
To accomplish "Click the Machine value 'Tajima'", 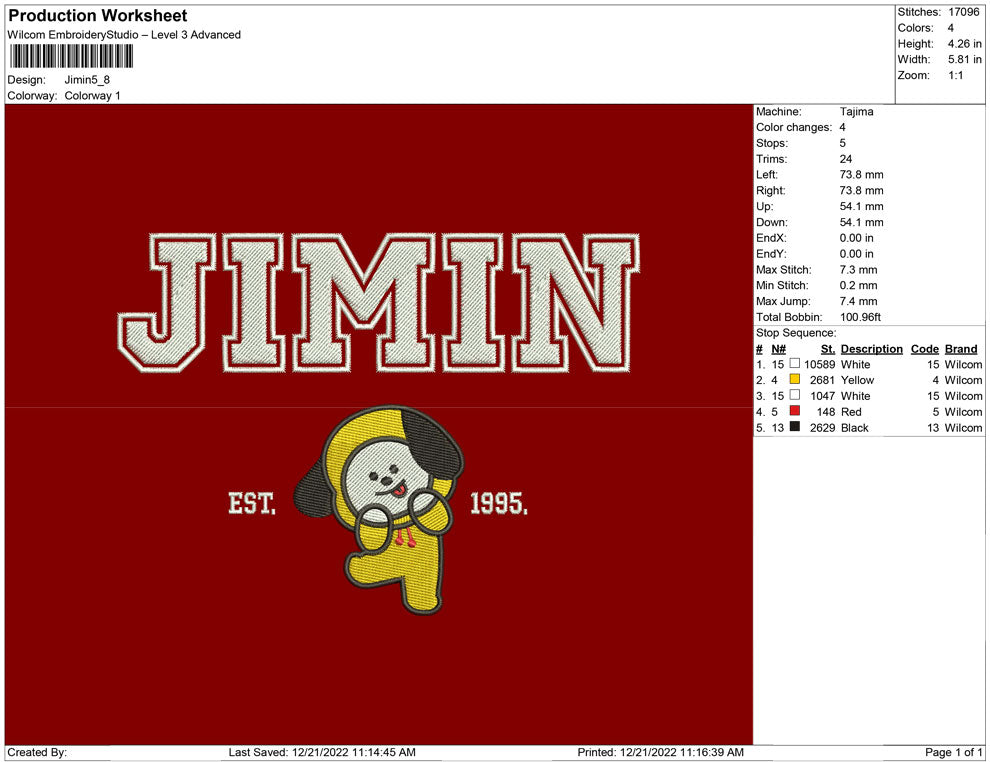I will pyautogui.click(x=857, y=112).
